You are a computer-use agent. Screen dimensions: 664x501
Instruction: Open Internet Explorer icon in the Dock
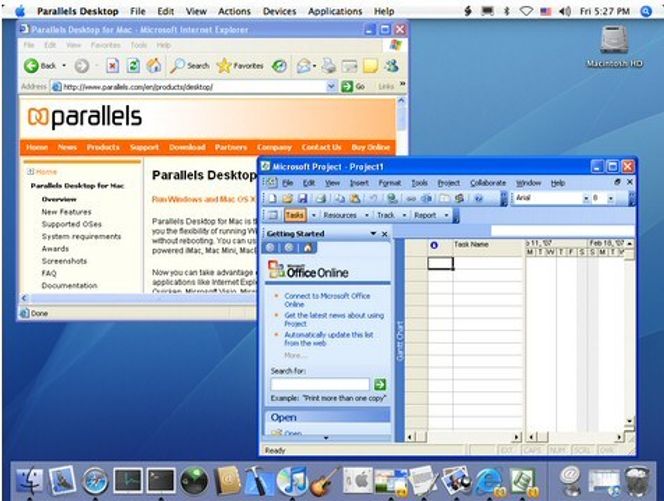pyautogui.click(x=489, y=482)
